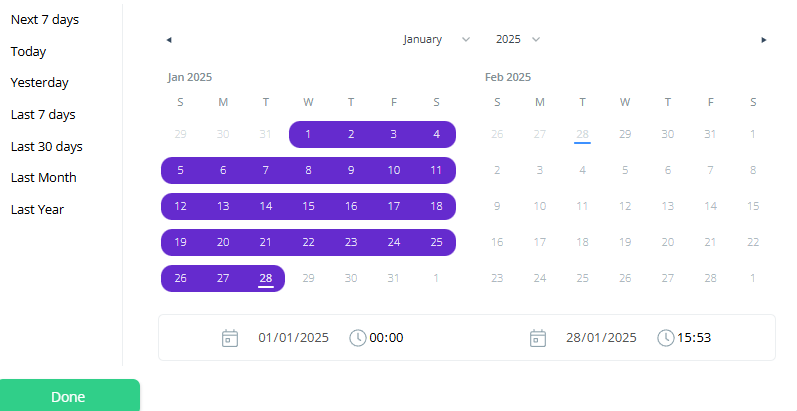This screenshot has width=797, height=411.
Task: Click the start date calendar icon
Action: (230, 338)
